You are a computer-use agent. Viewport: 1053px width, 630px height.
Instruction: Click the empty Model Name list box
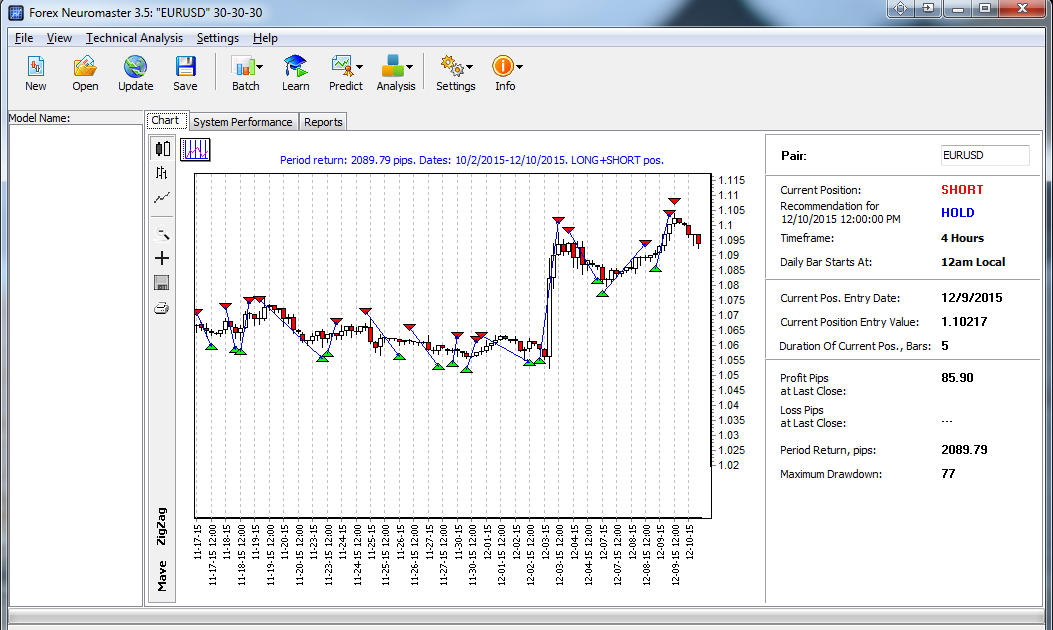75,365
